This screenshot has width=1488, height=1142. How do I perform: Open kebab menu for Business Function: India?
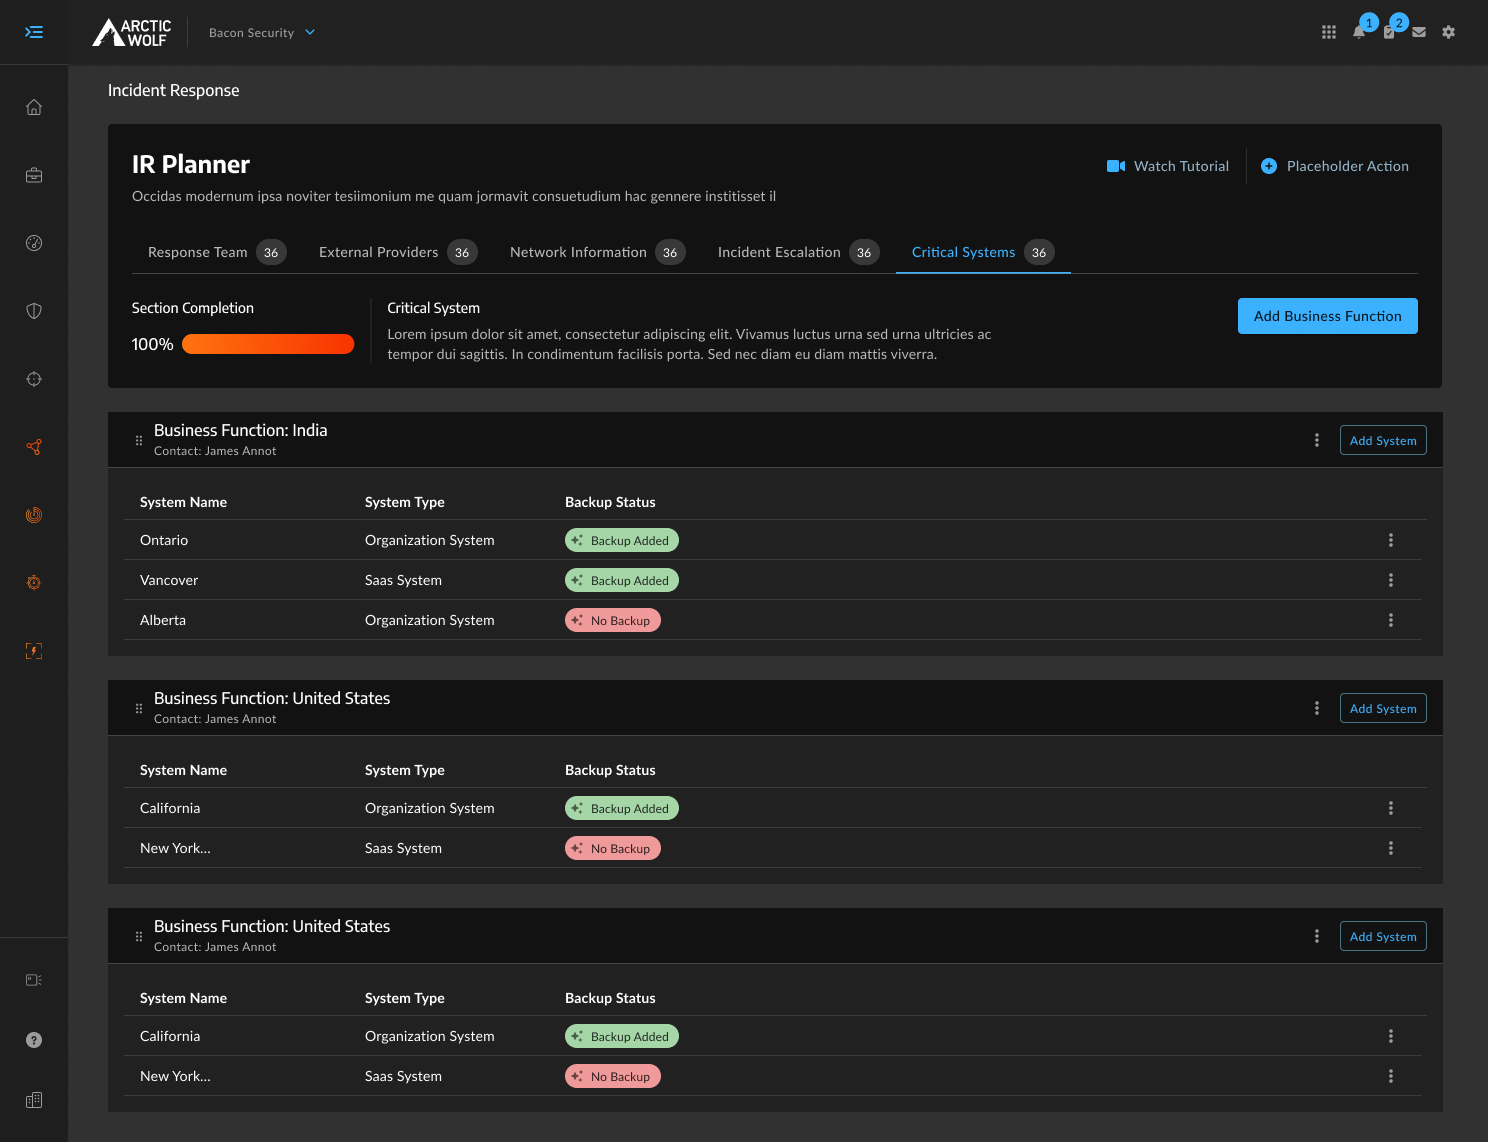click(x=1317, y=440)
